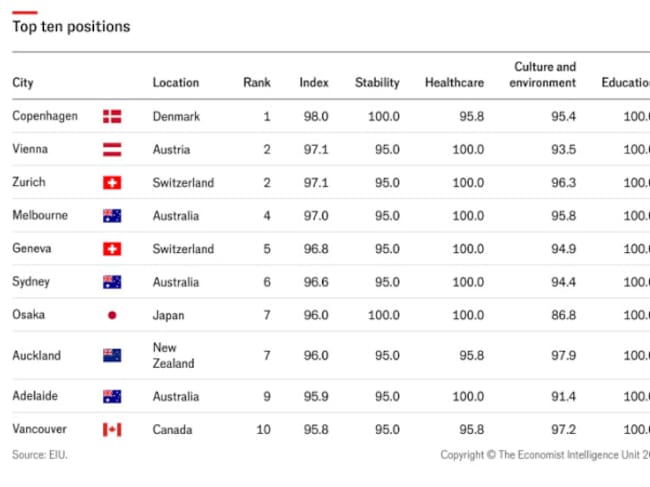The image size is (650, 487).
Task: Click the Copenhagen city name
Action: 45,116
